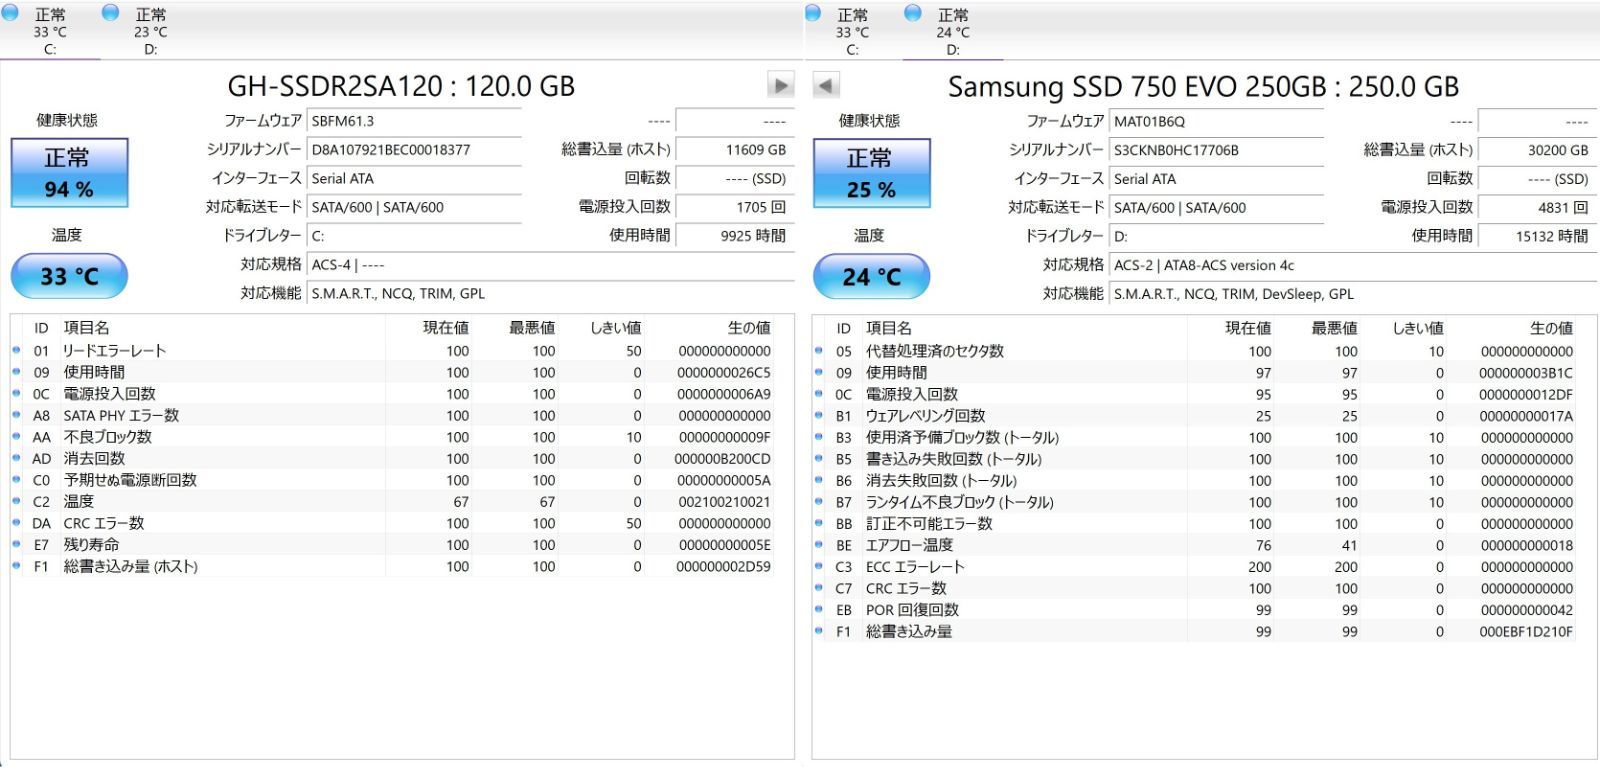Click the firmware field showing SBFM61.3
Image resolution: width=1600 pixels, height=767 pixels.
414,121
